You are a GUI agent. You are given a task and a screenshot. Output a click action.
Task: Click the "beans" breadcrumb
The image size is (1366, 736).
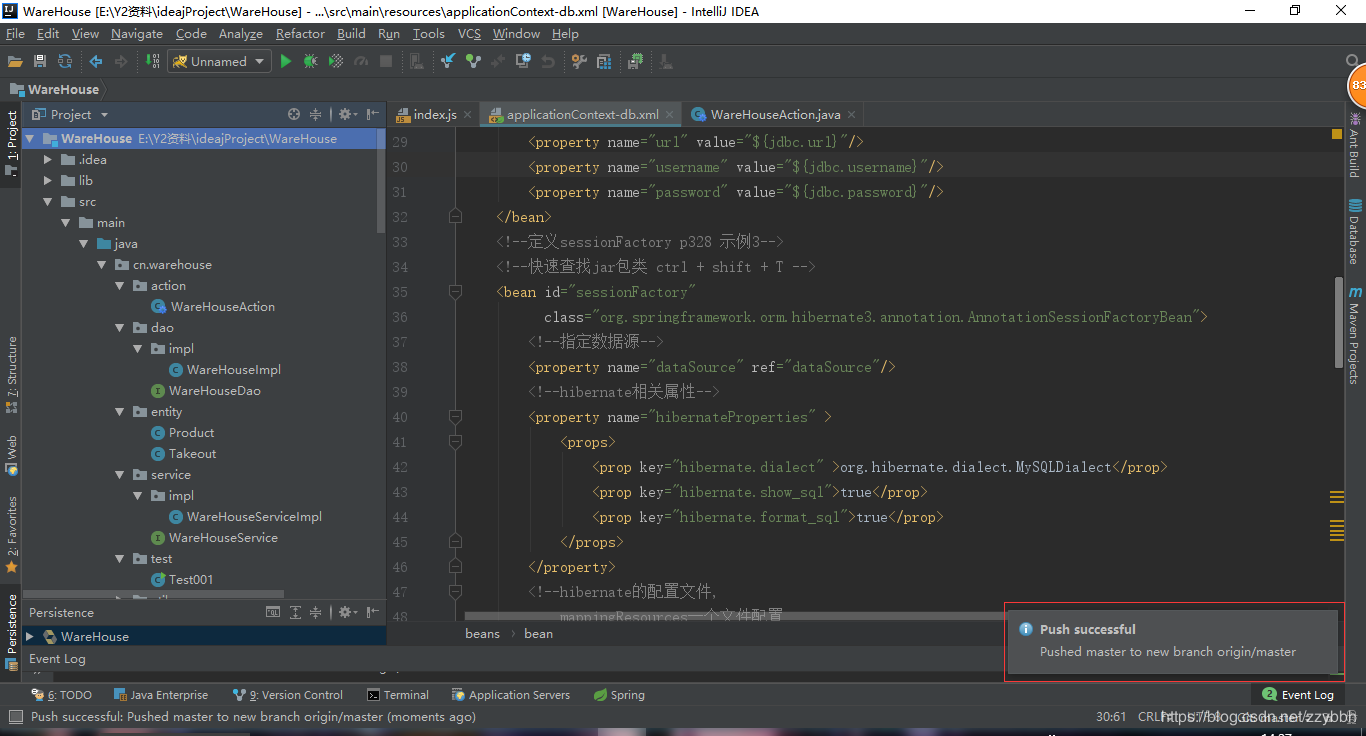482,633
